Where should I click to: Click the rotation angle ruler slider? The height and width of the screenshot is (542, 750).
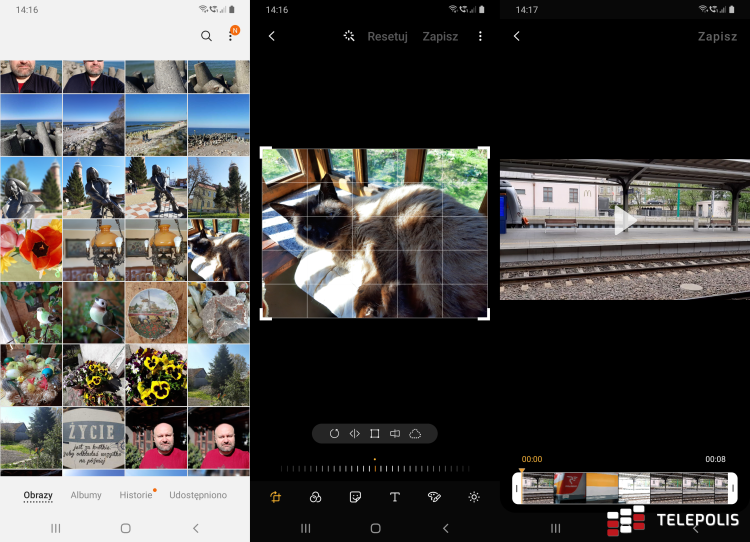375,468
